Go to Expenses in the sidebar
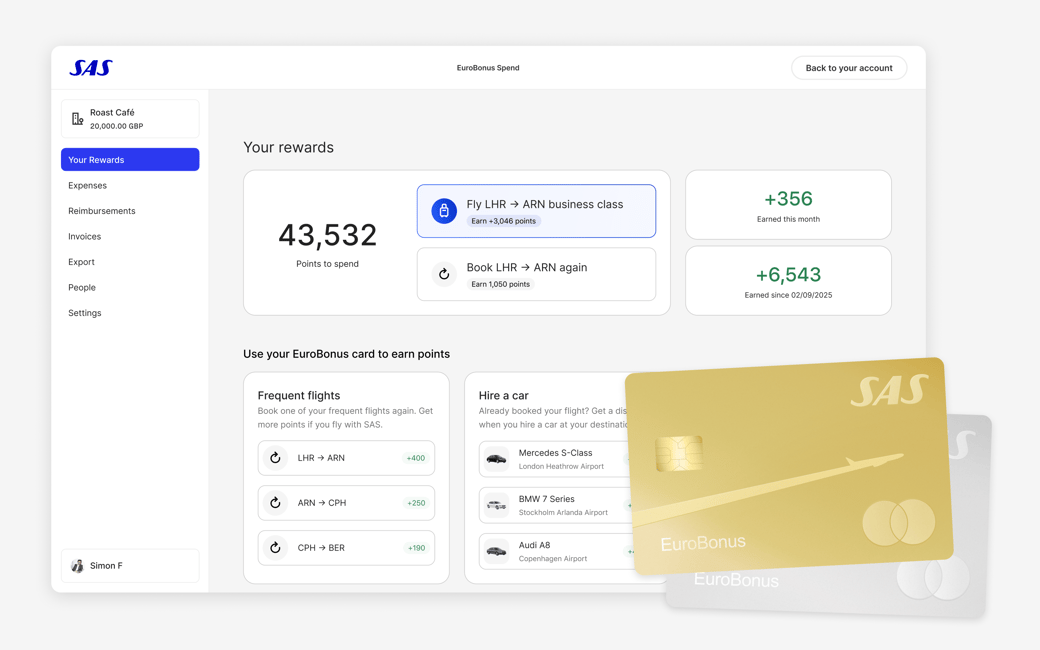Screen dimensions: 1040x650 point(87,185)
